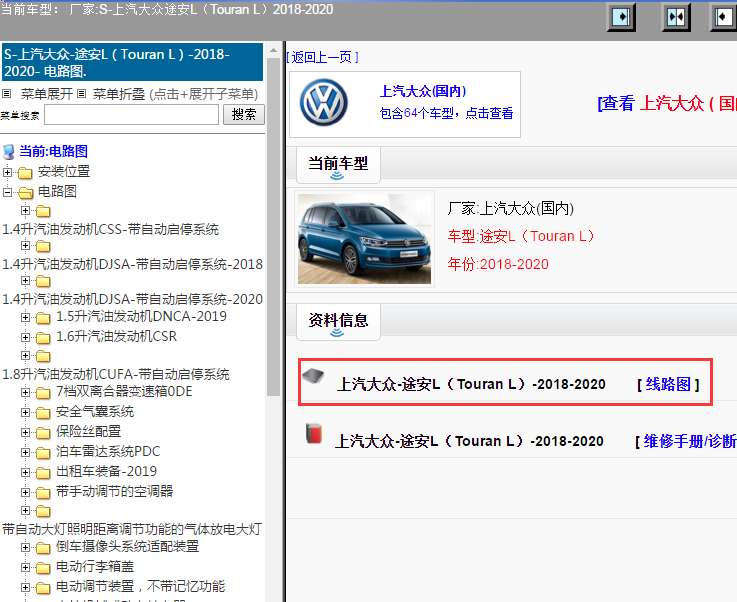Expand the 1.4升汽油发动机DJSA-2018 node
Image resolution: width=737 pixels, height=602 pixels.
25,245
